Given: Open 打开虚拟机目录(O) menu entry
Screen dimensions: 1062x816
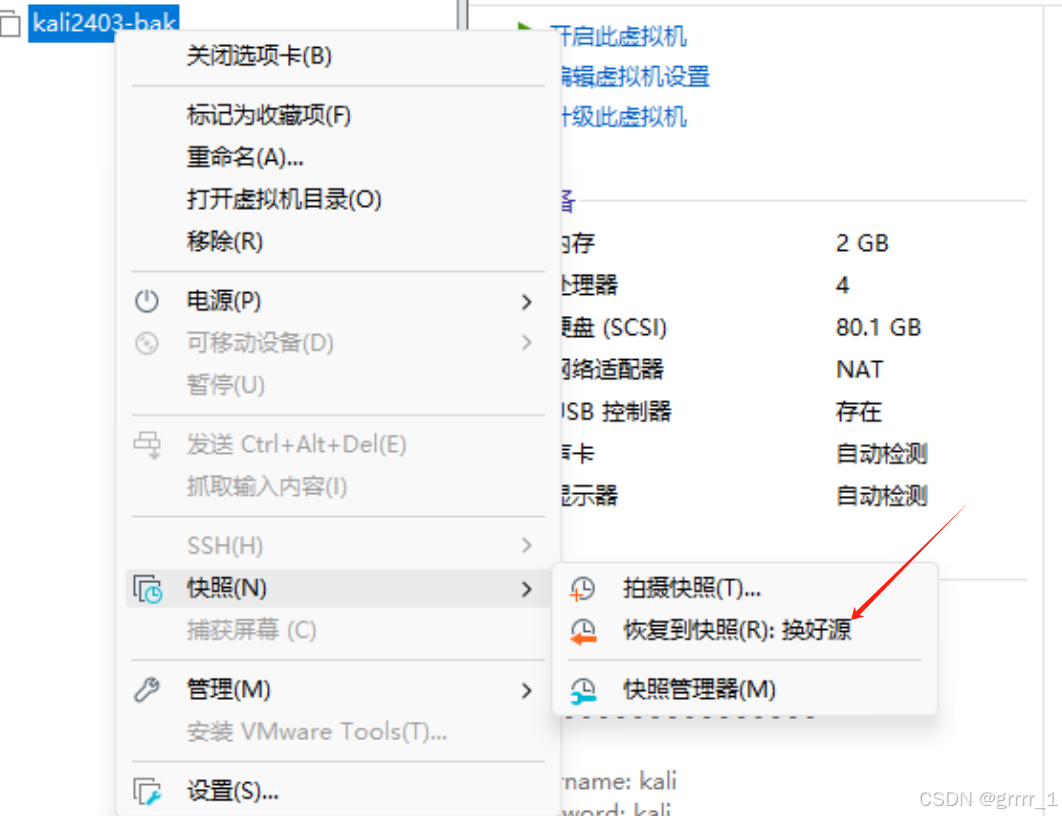Looking at the screenshot, I should 338,199.
